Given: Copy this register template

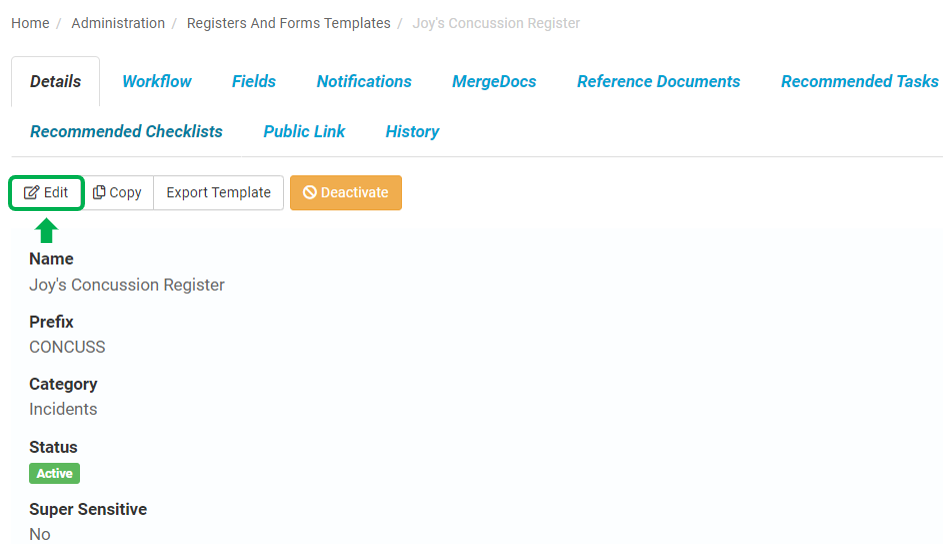Looking at the screenshot, I should pos(118,192).
